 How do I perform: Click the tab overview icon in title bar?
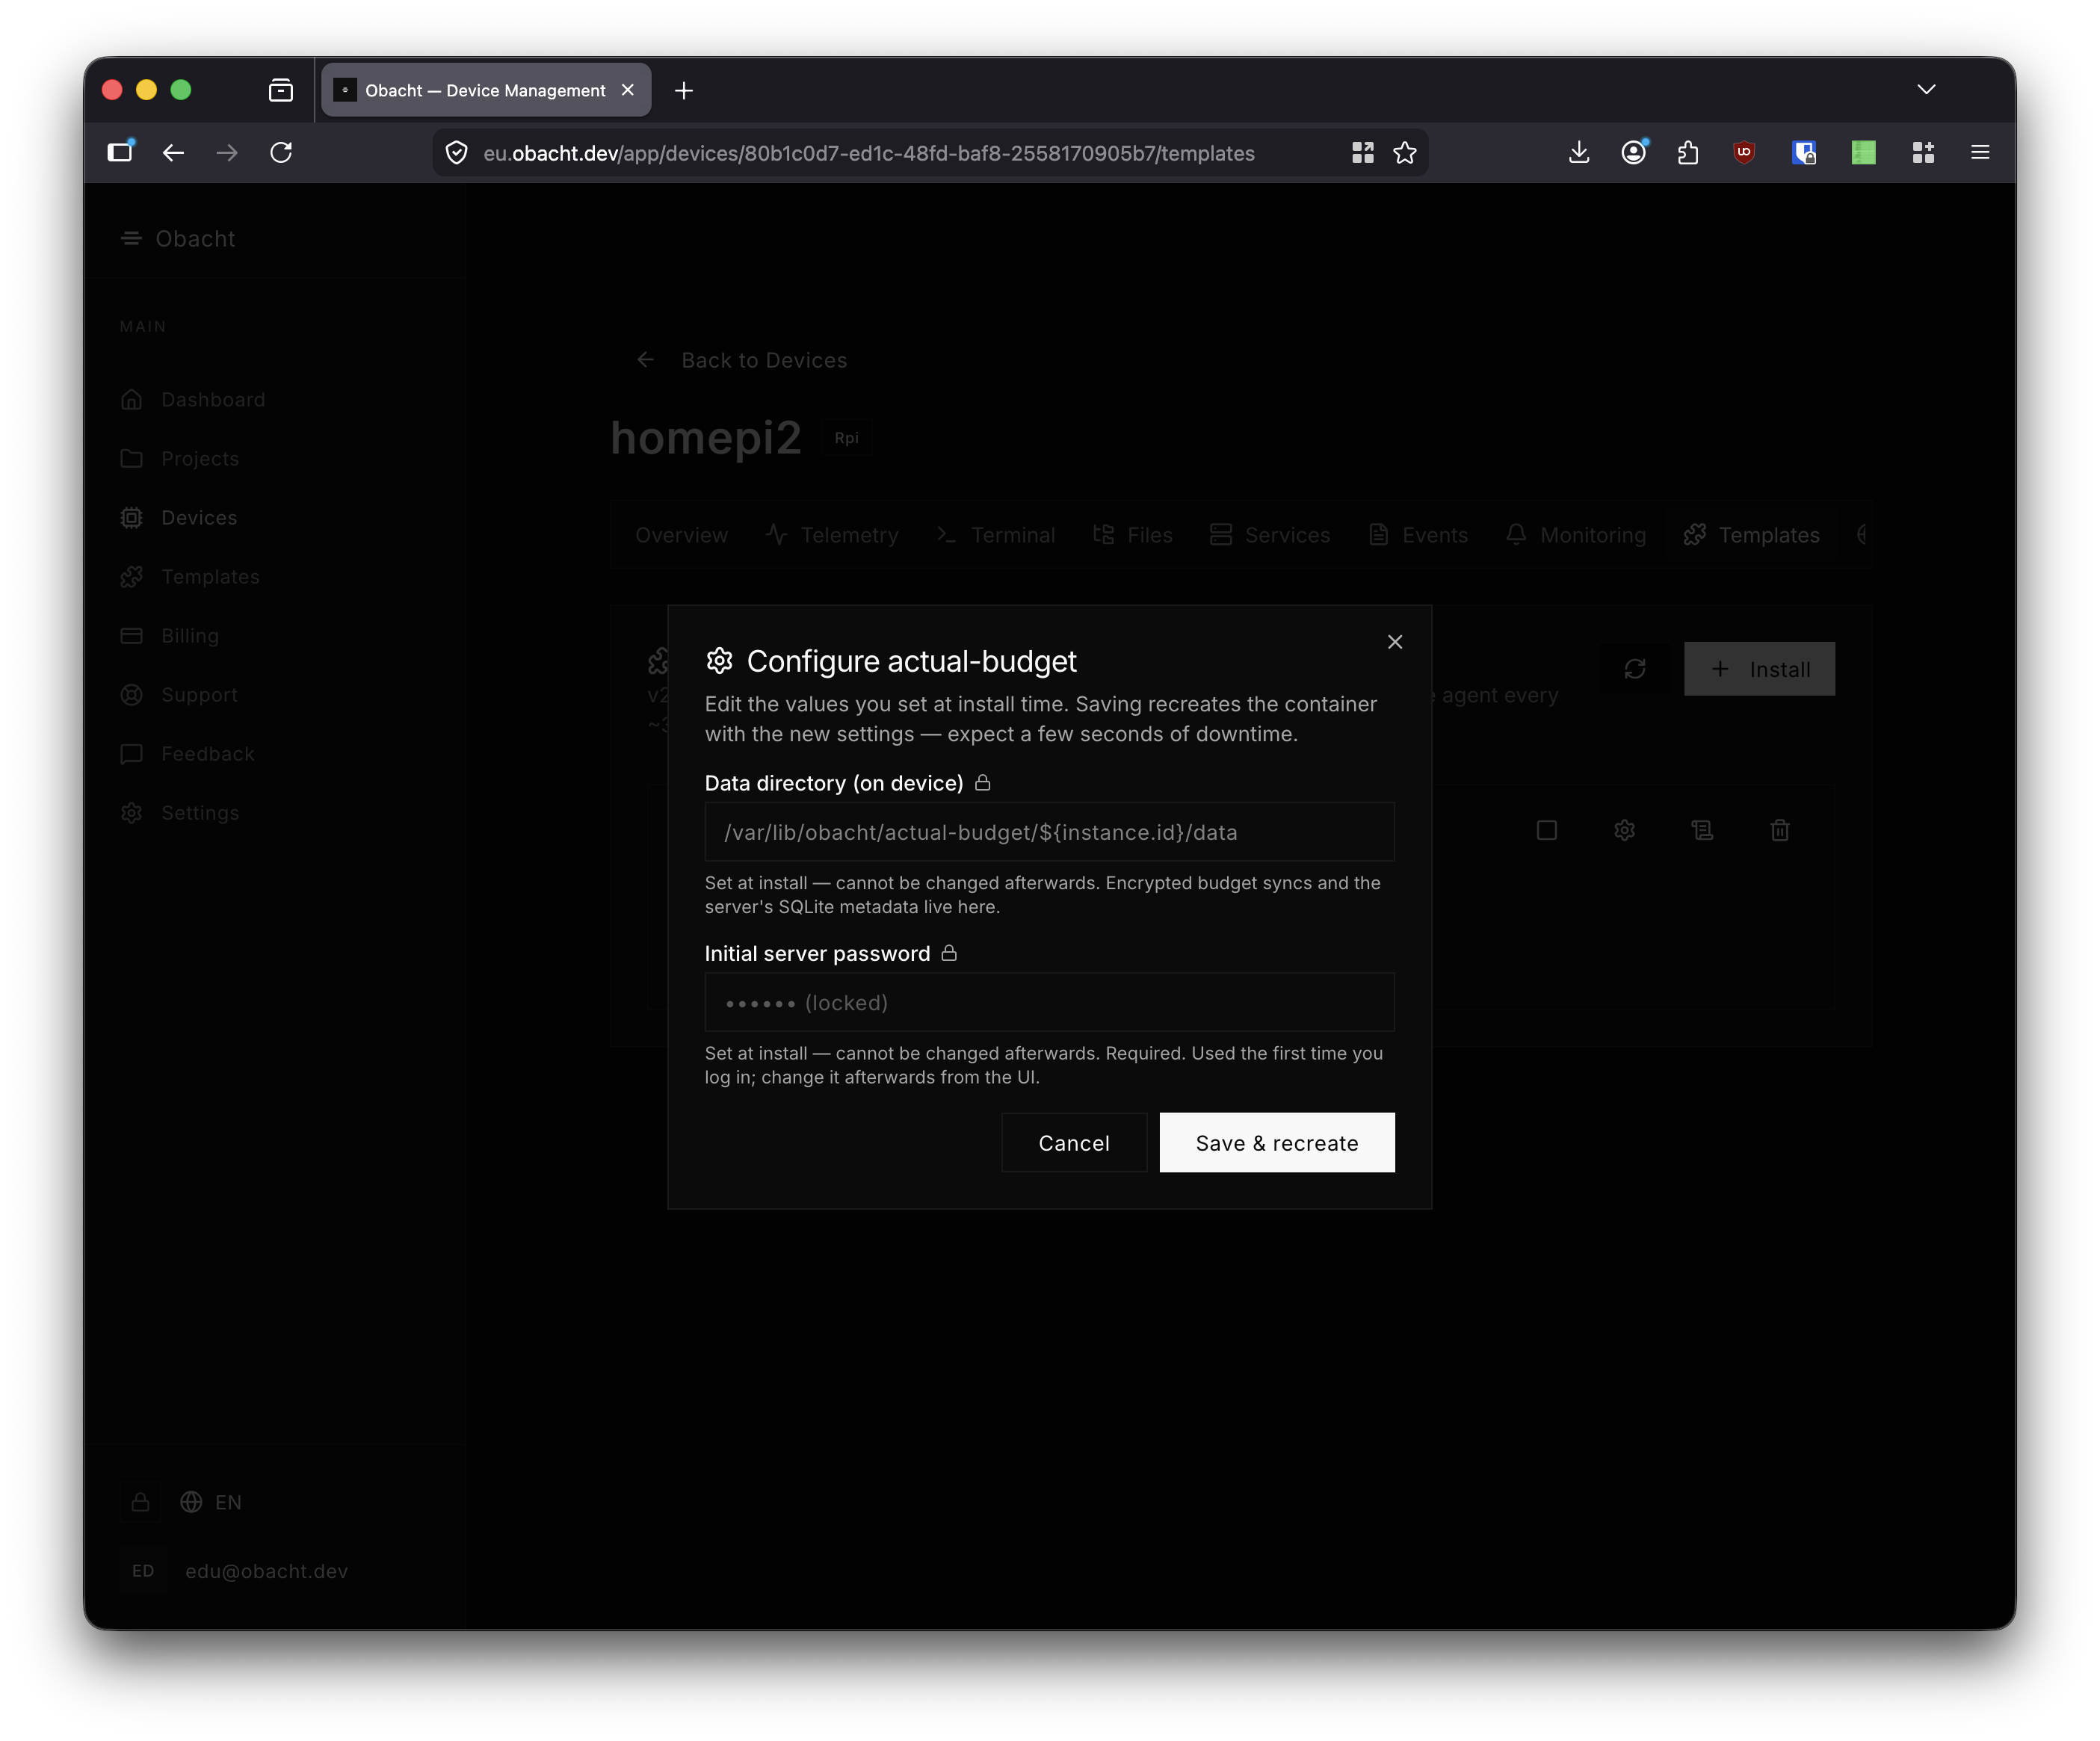(x=281, y=90)
